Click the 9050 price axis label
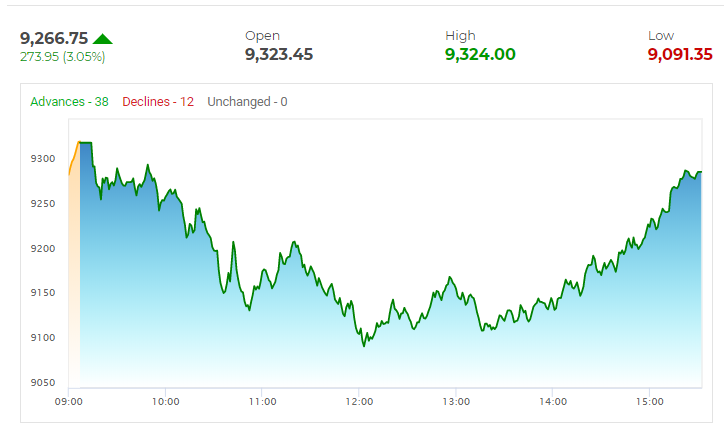Image resolution: width=724 pixels, height=428 pixels. pos(43,383)
